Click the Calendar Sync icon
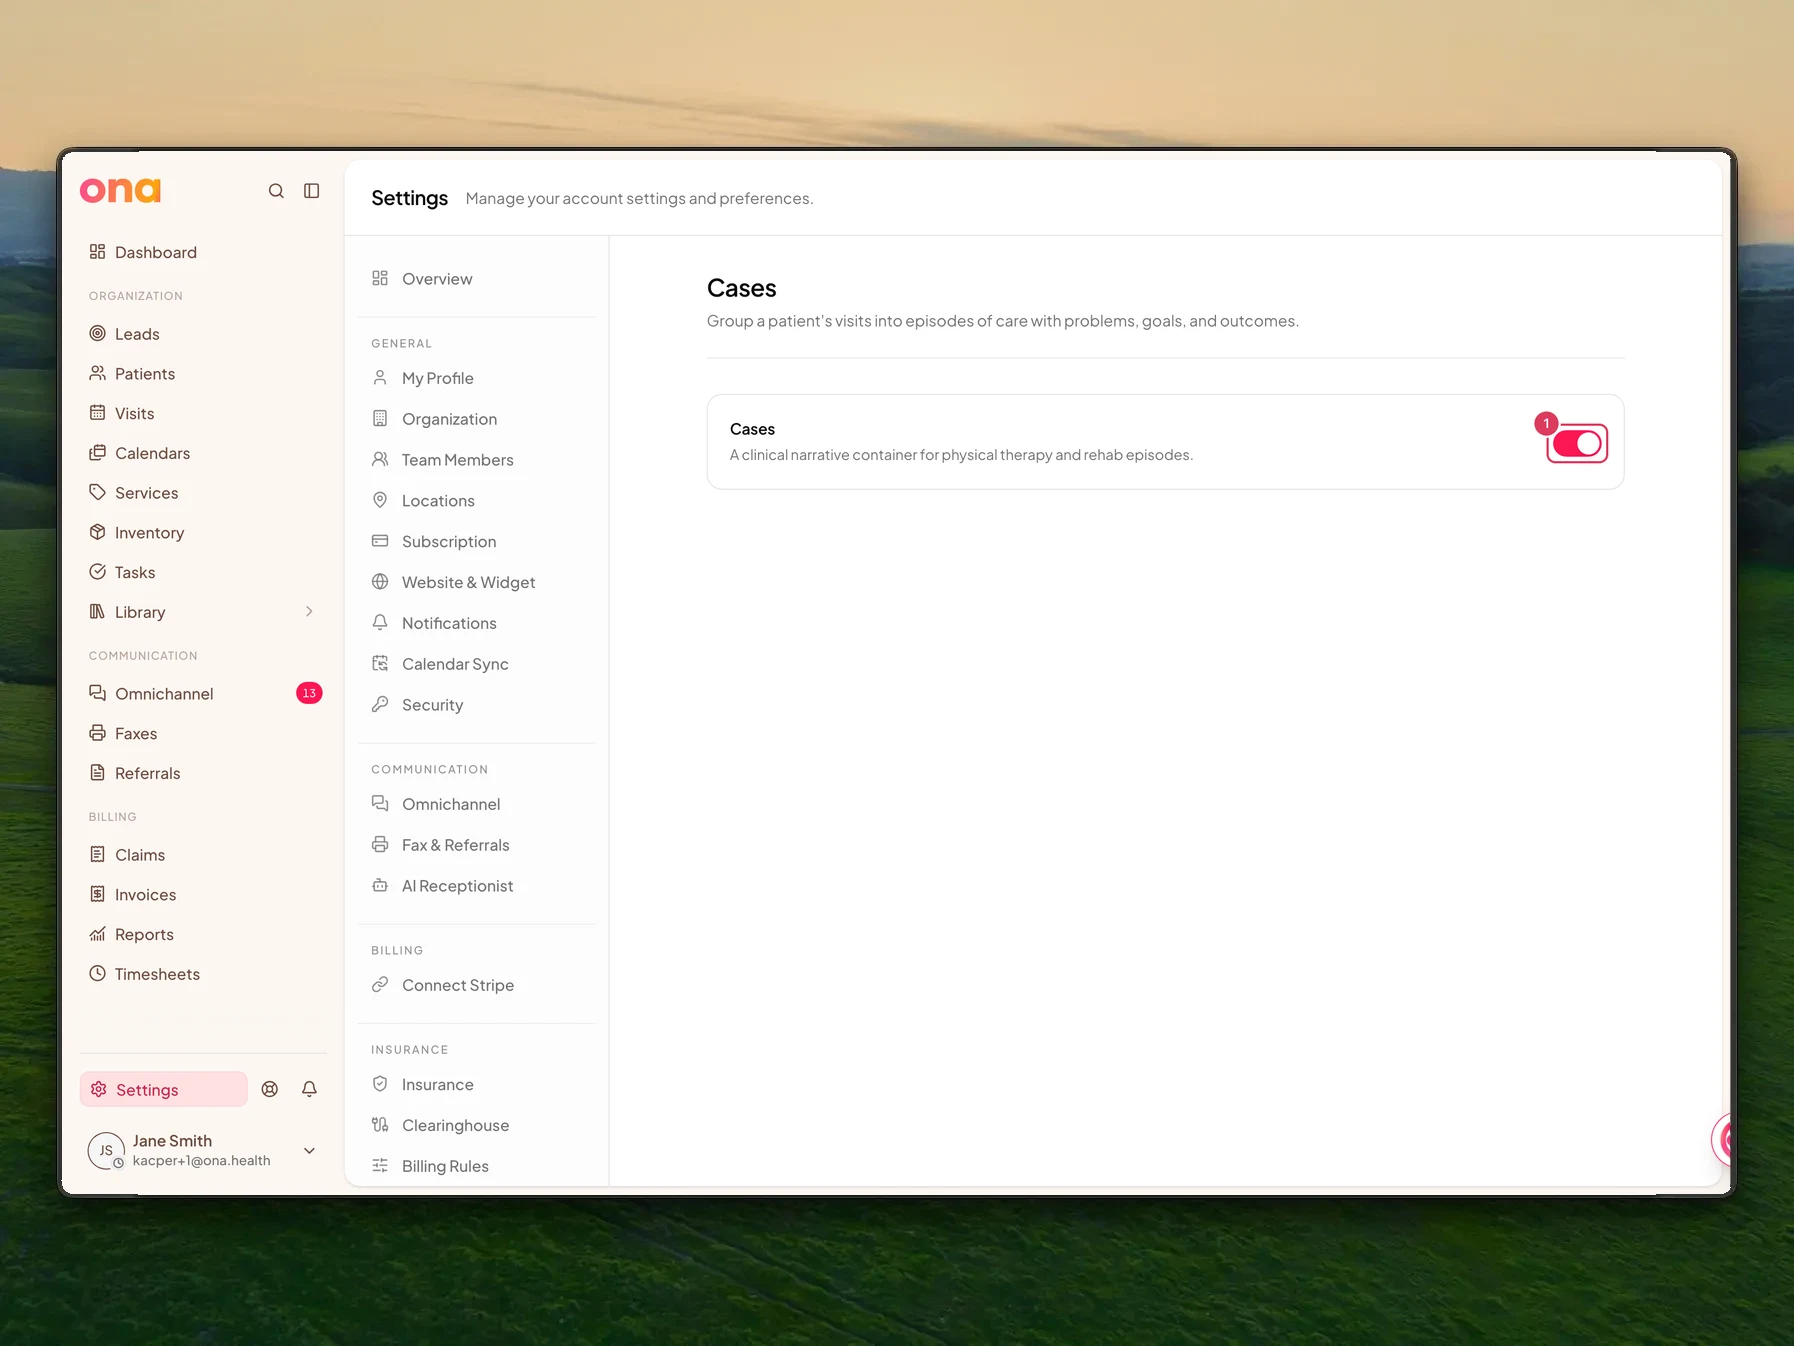The height and width of the screenshot is (1346, 1794). click(x=380, y=664)
